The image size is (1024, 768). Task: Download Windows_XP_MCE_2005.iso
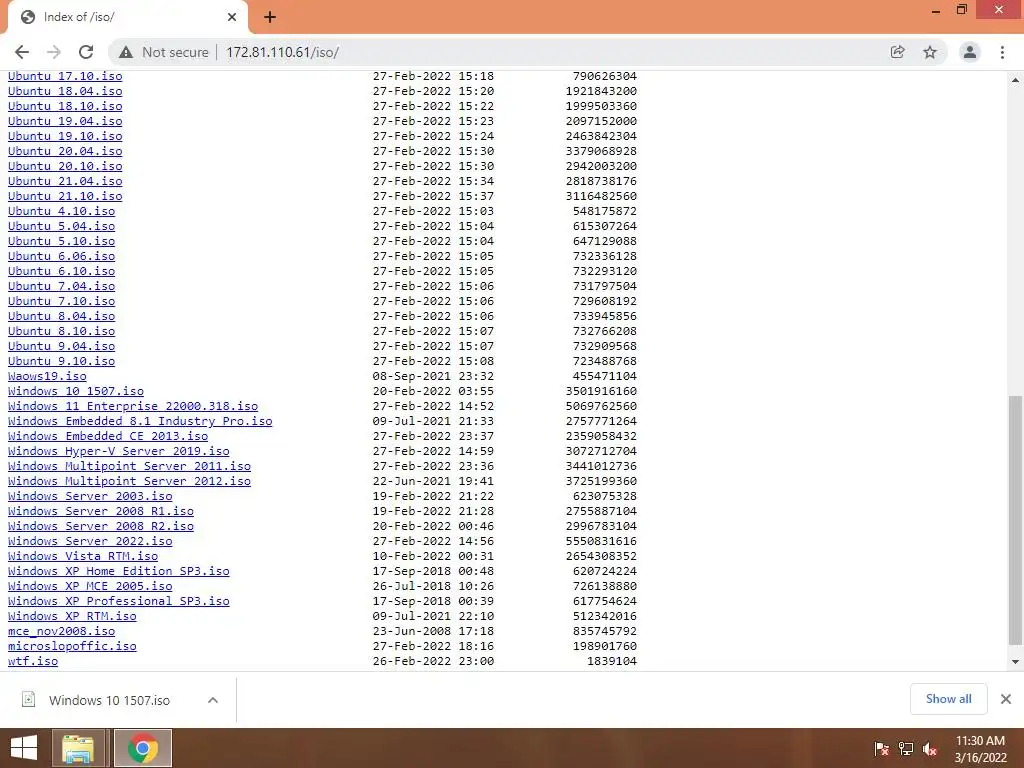[90, 587]
